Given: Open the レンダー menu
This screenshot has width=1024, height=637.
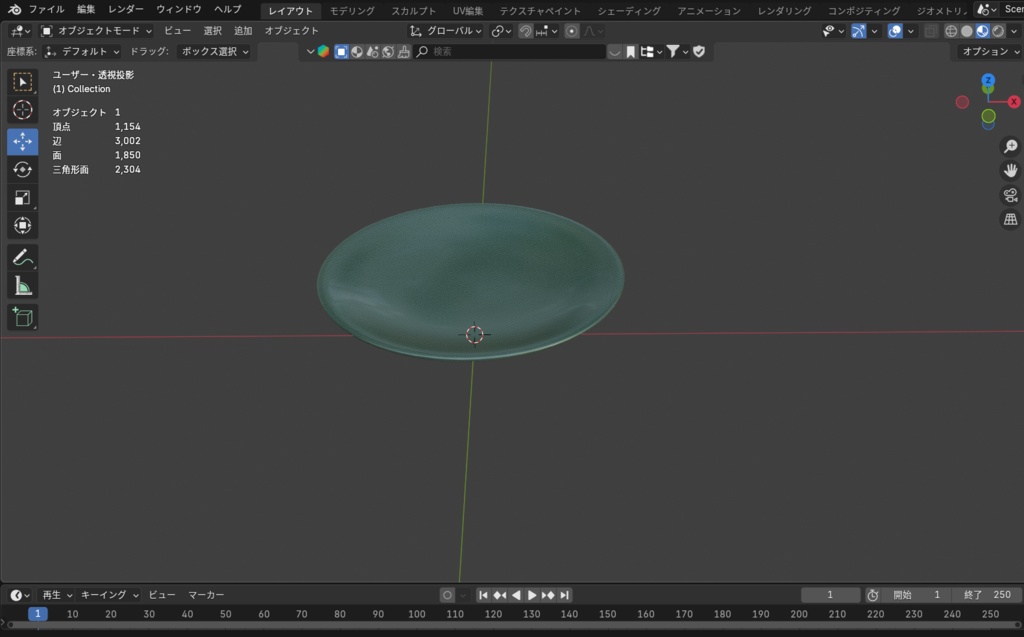Looking at the screenshot, I should click(x=125, y=9).
